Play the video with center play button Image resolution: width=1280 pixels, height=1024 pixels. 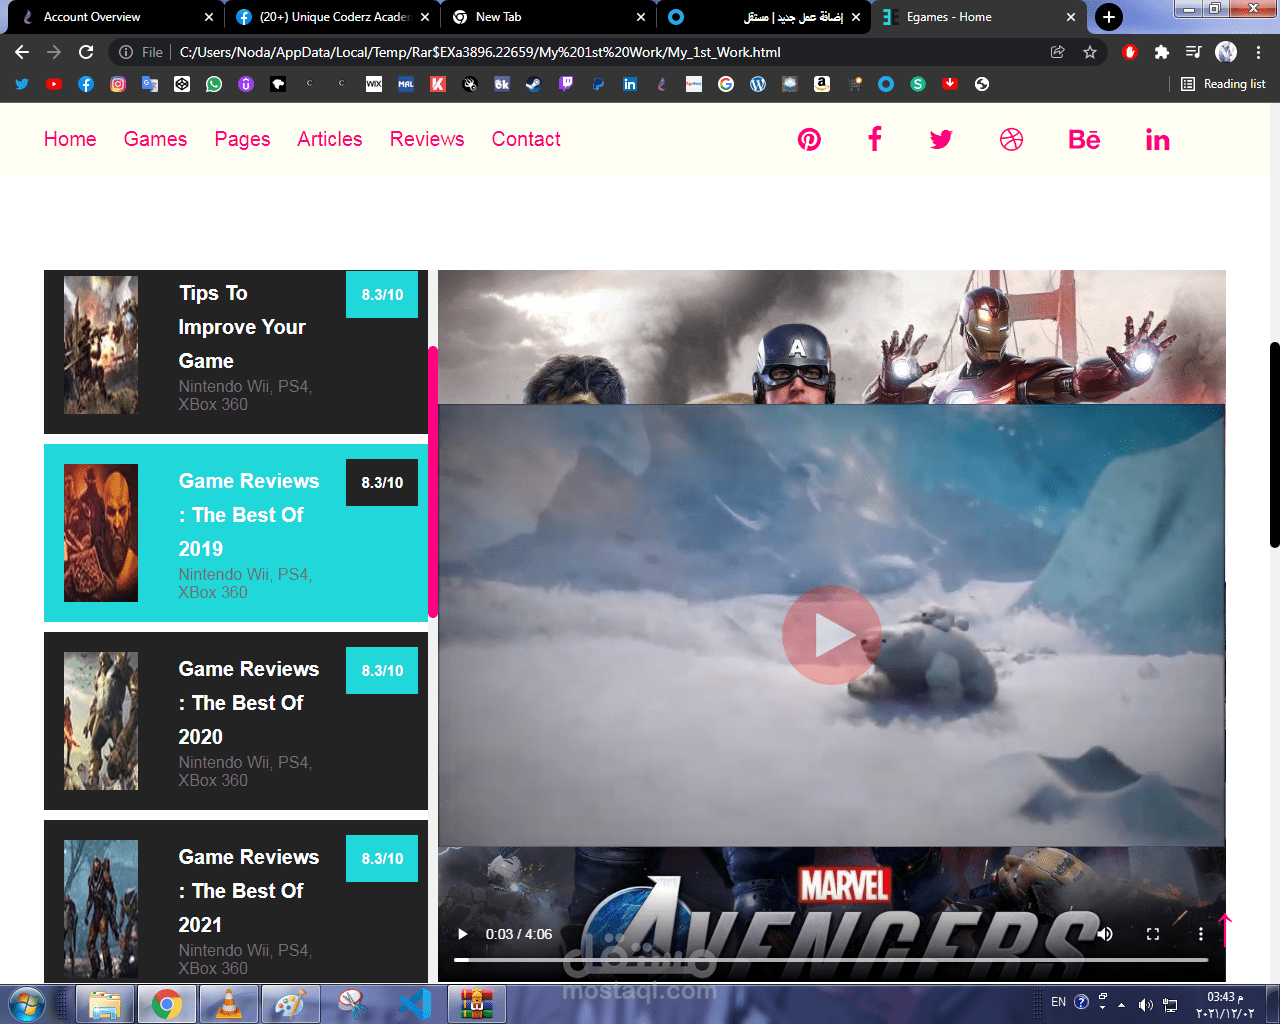[832, 635]
